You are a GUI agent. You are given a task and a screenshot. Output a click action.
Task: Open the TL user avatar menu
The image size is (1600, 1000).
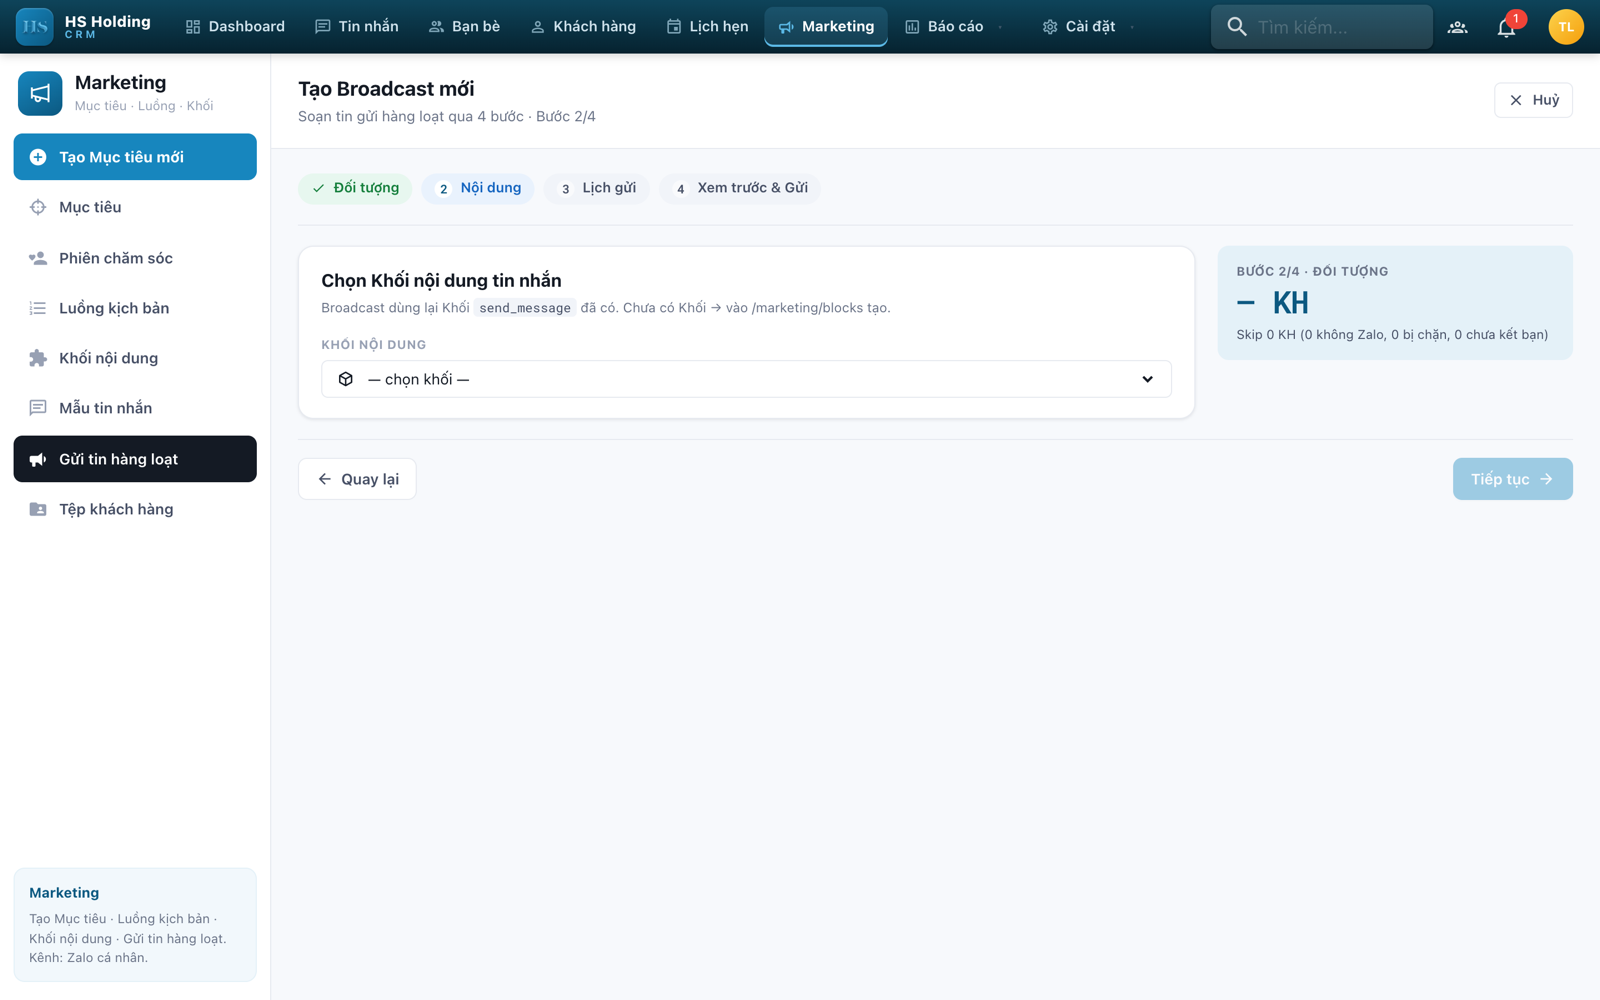1565,27
